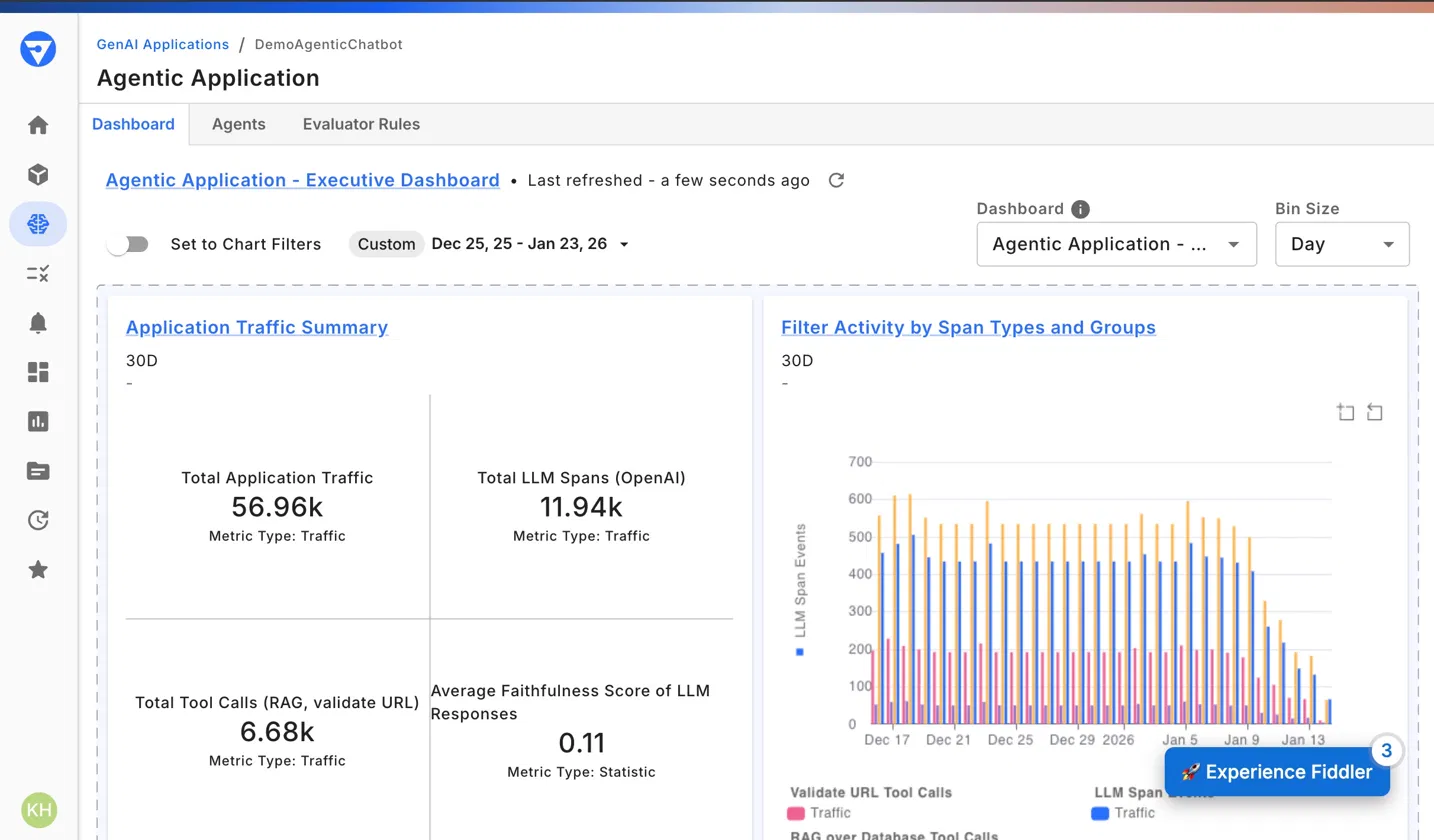
Task: Open the Home icon in the sidebar
Action: [x=38, y=126]
